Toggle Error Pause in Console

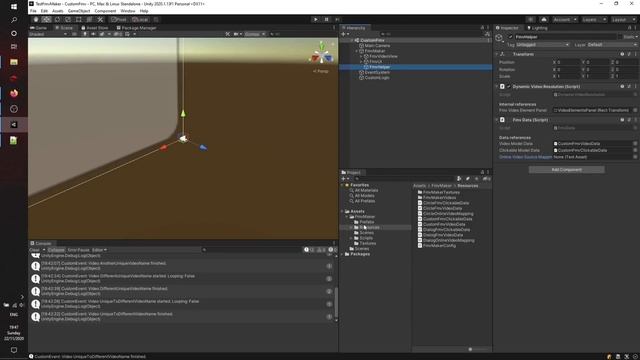(78, 250)
